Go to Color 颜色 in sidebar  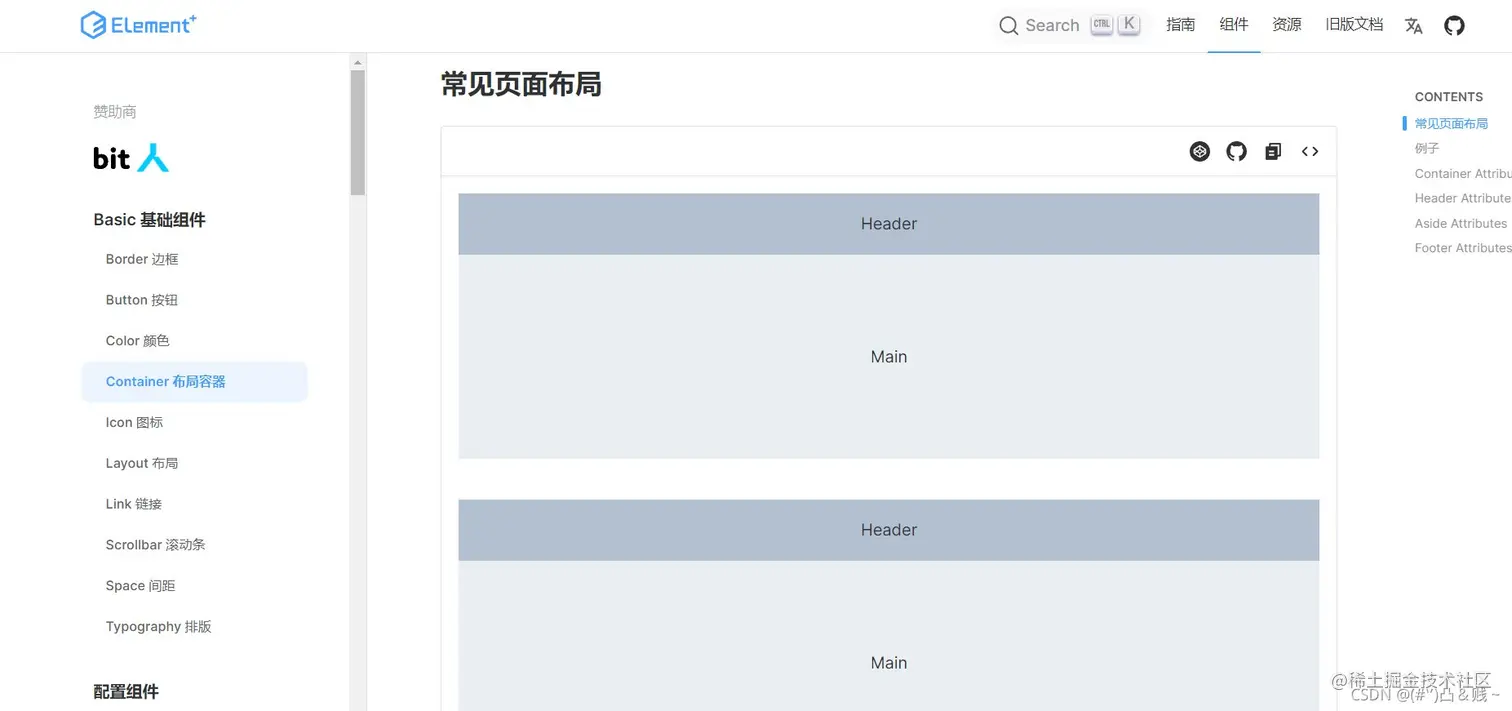(138, 341)
